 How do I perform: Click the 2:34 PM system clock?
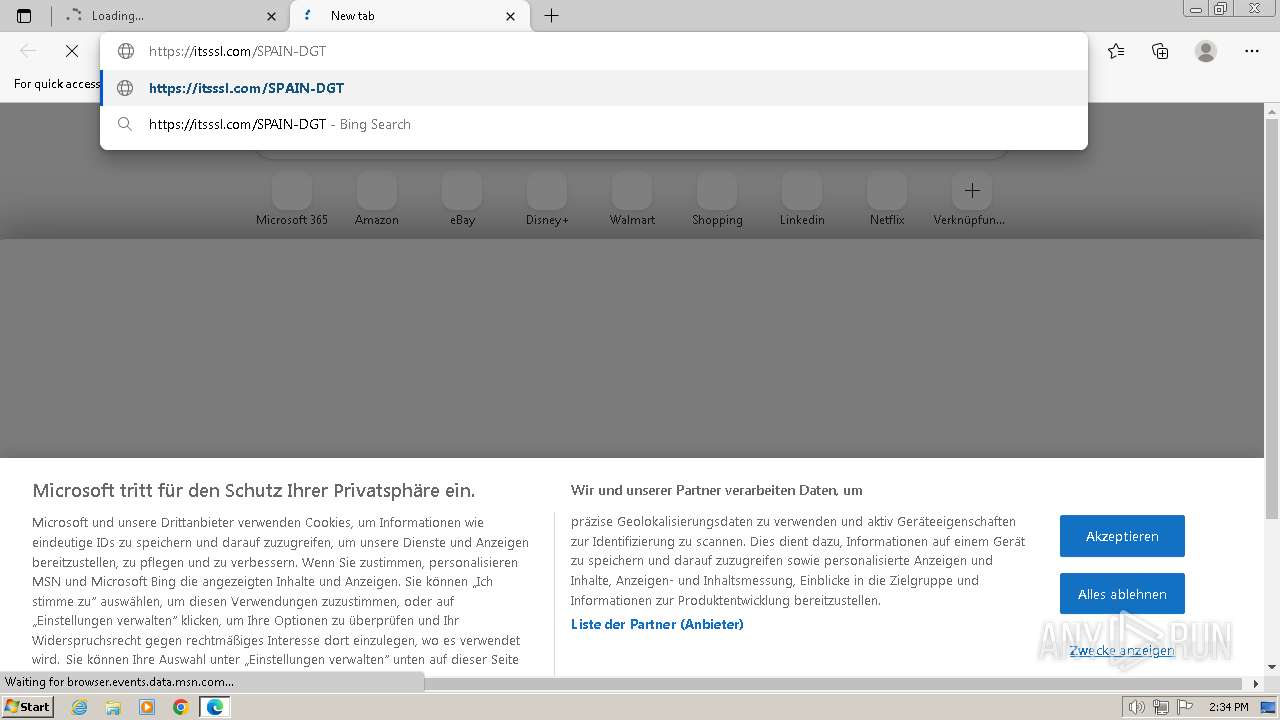click(x=1228, y=707)
